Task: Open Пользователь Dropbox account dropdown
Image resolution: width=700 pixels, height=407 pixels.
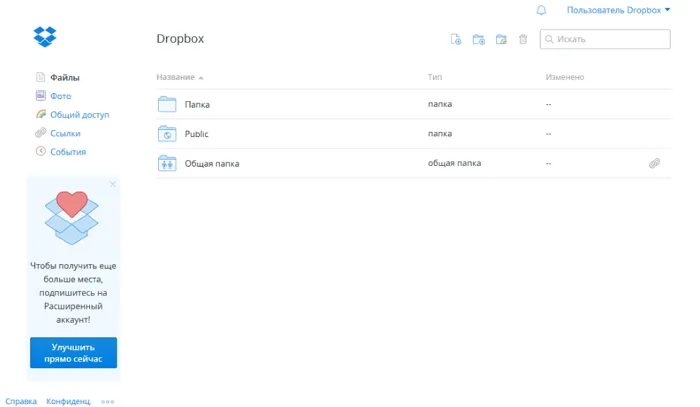Action: (618, 10)
